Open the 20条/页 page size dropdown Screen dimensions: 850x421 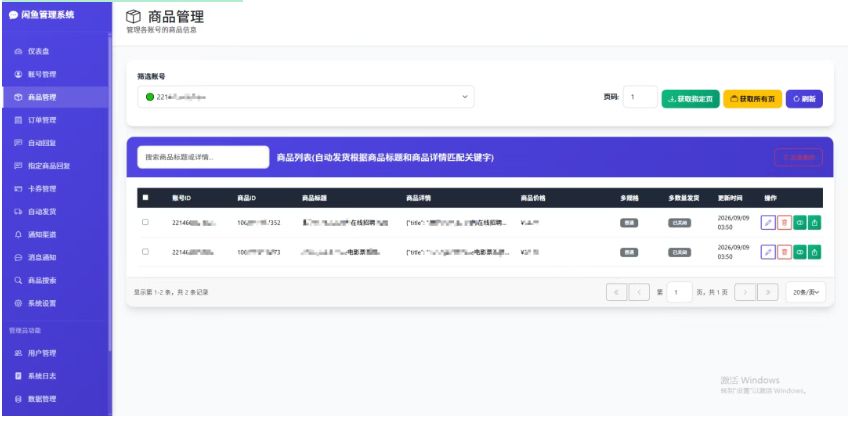pyautogui.click(x=806, y=292)
